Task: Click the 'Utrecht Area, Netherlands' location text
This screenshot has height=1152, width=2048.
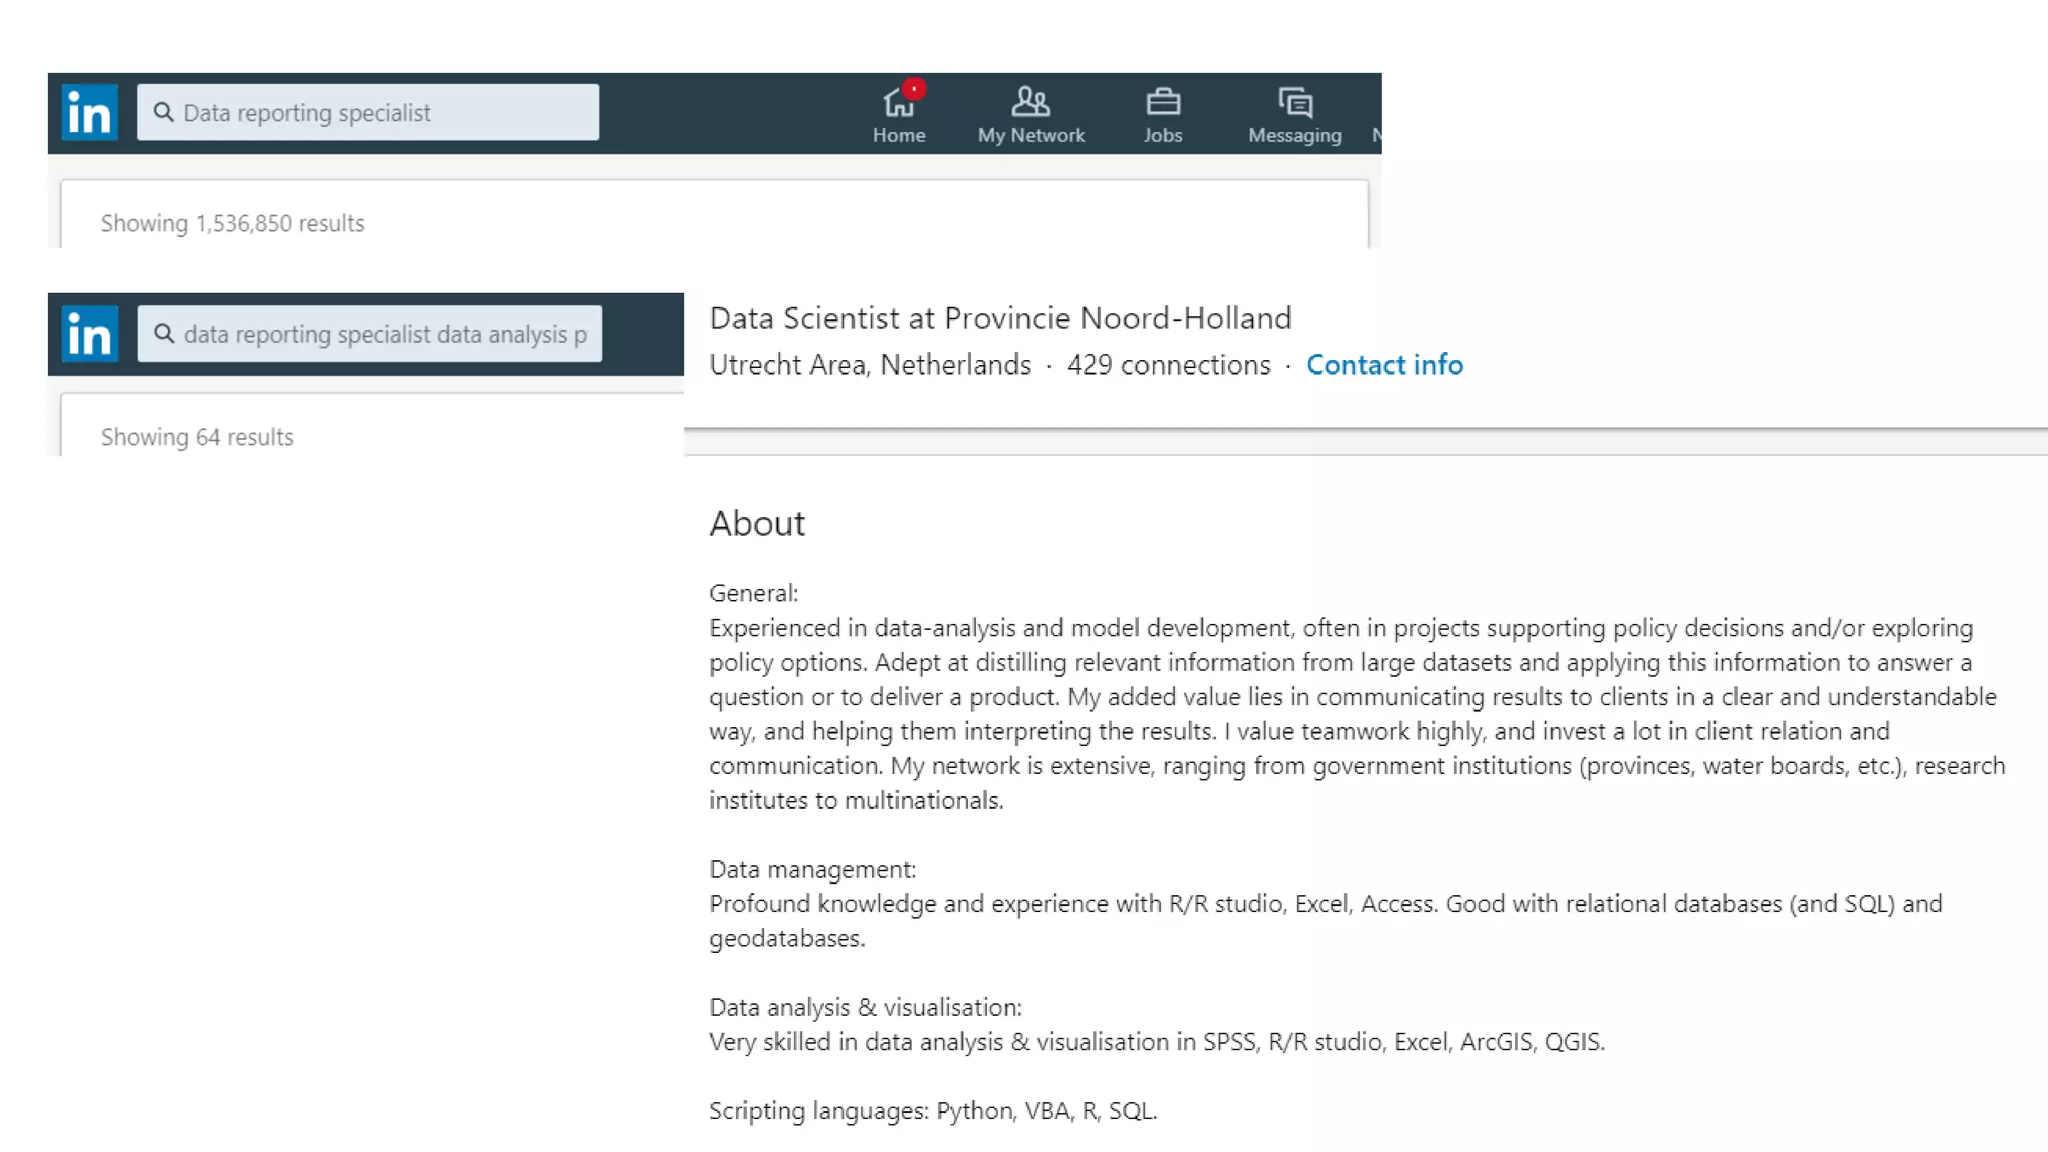Action: 870,365
